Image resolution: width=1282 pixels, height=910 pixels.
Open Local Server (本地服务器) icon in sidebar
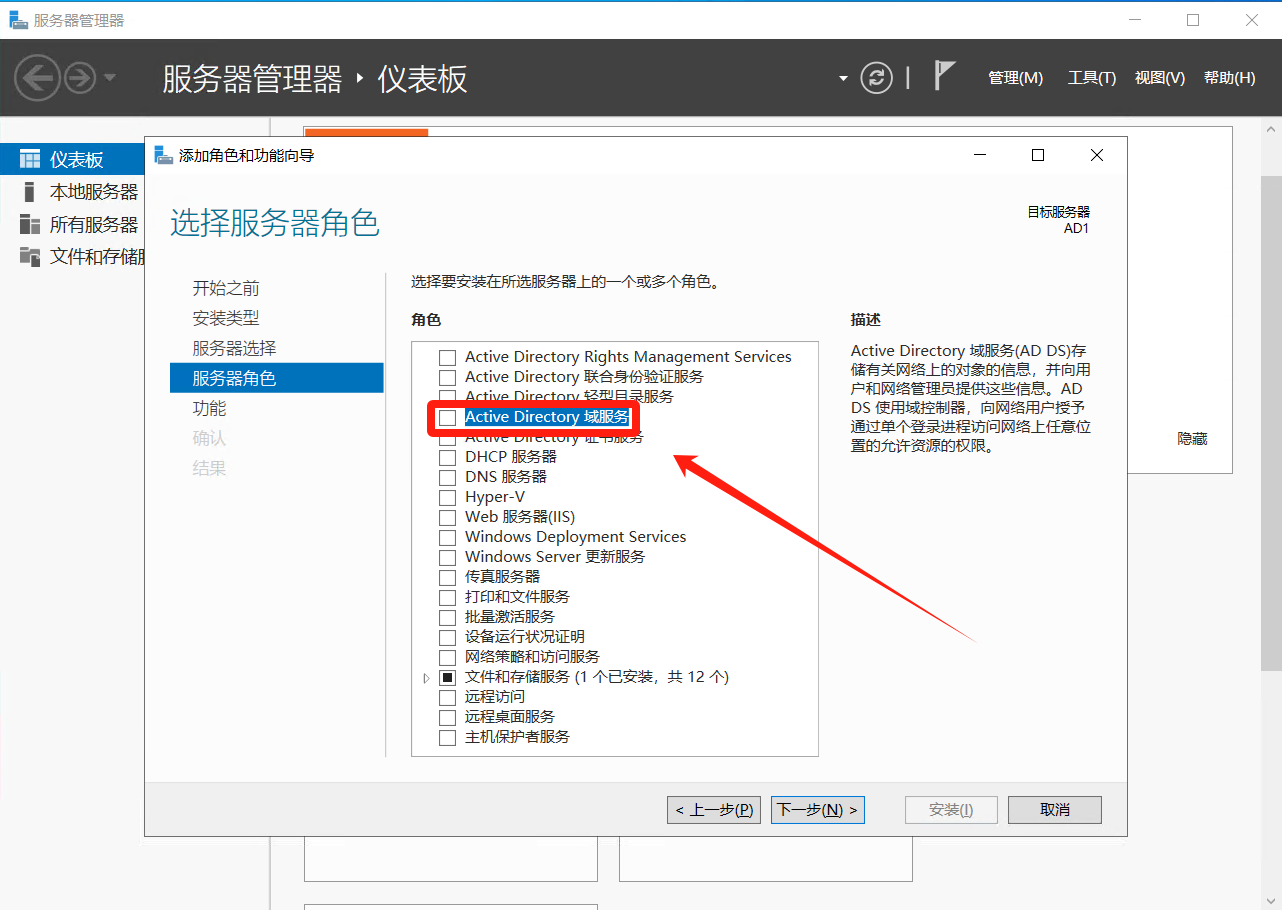tap(30, 192)
